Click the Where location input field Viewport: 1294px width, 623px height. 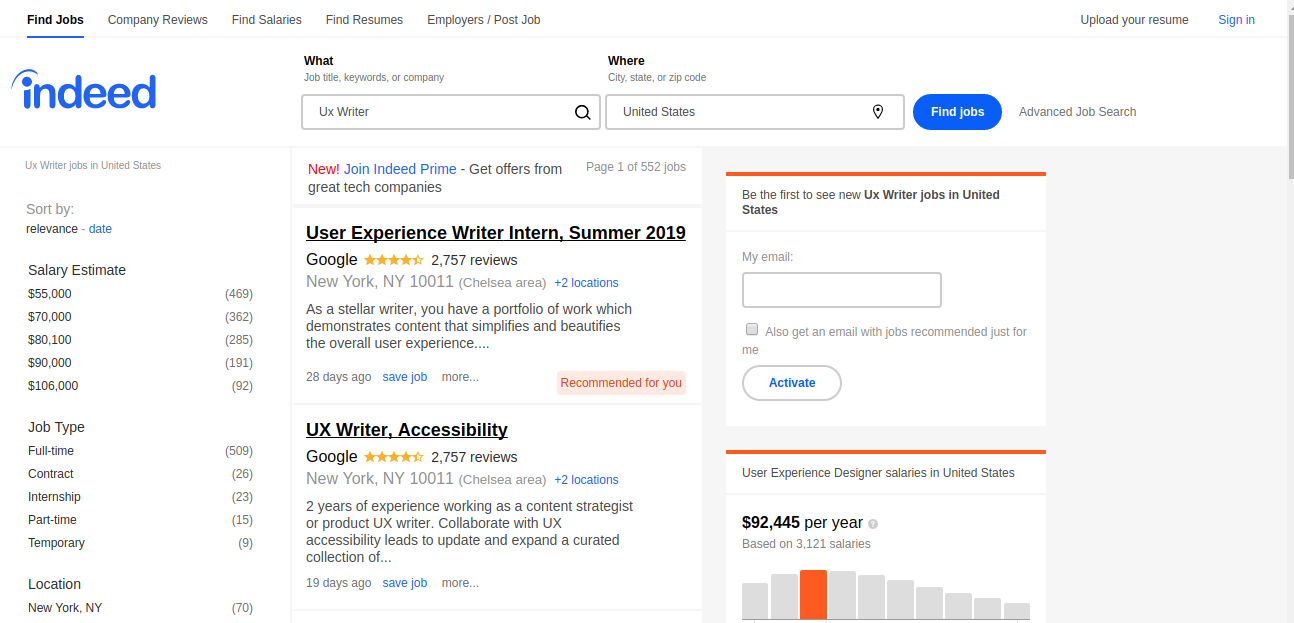(x=755, y=112)
